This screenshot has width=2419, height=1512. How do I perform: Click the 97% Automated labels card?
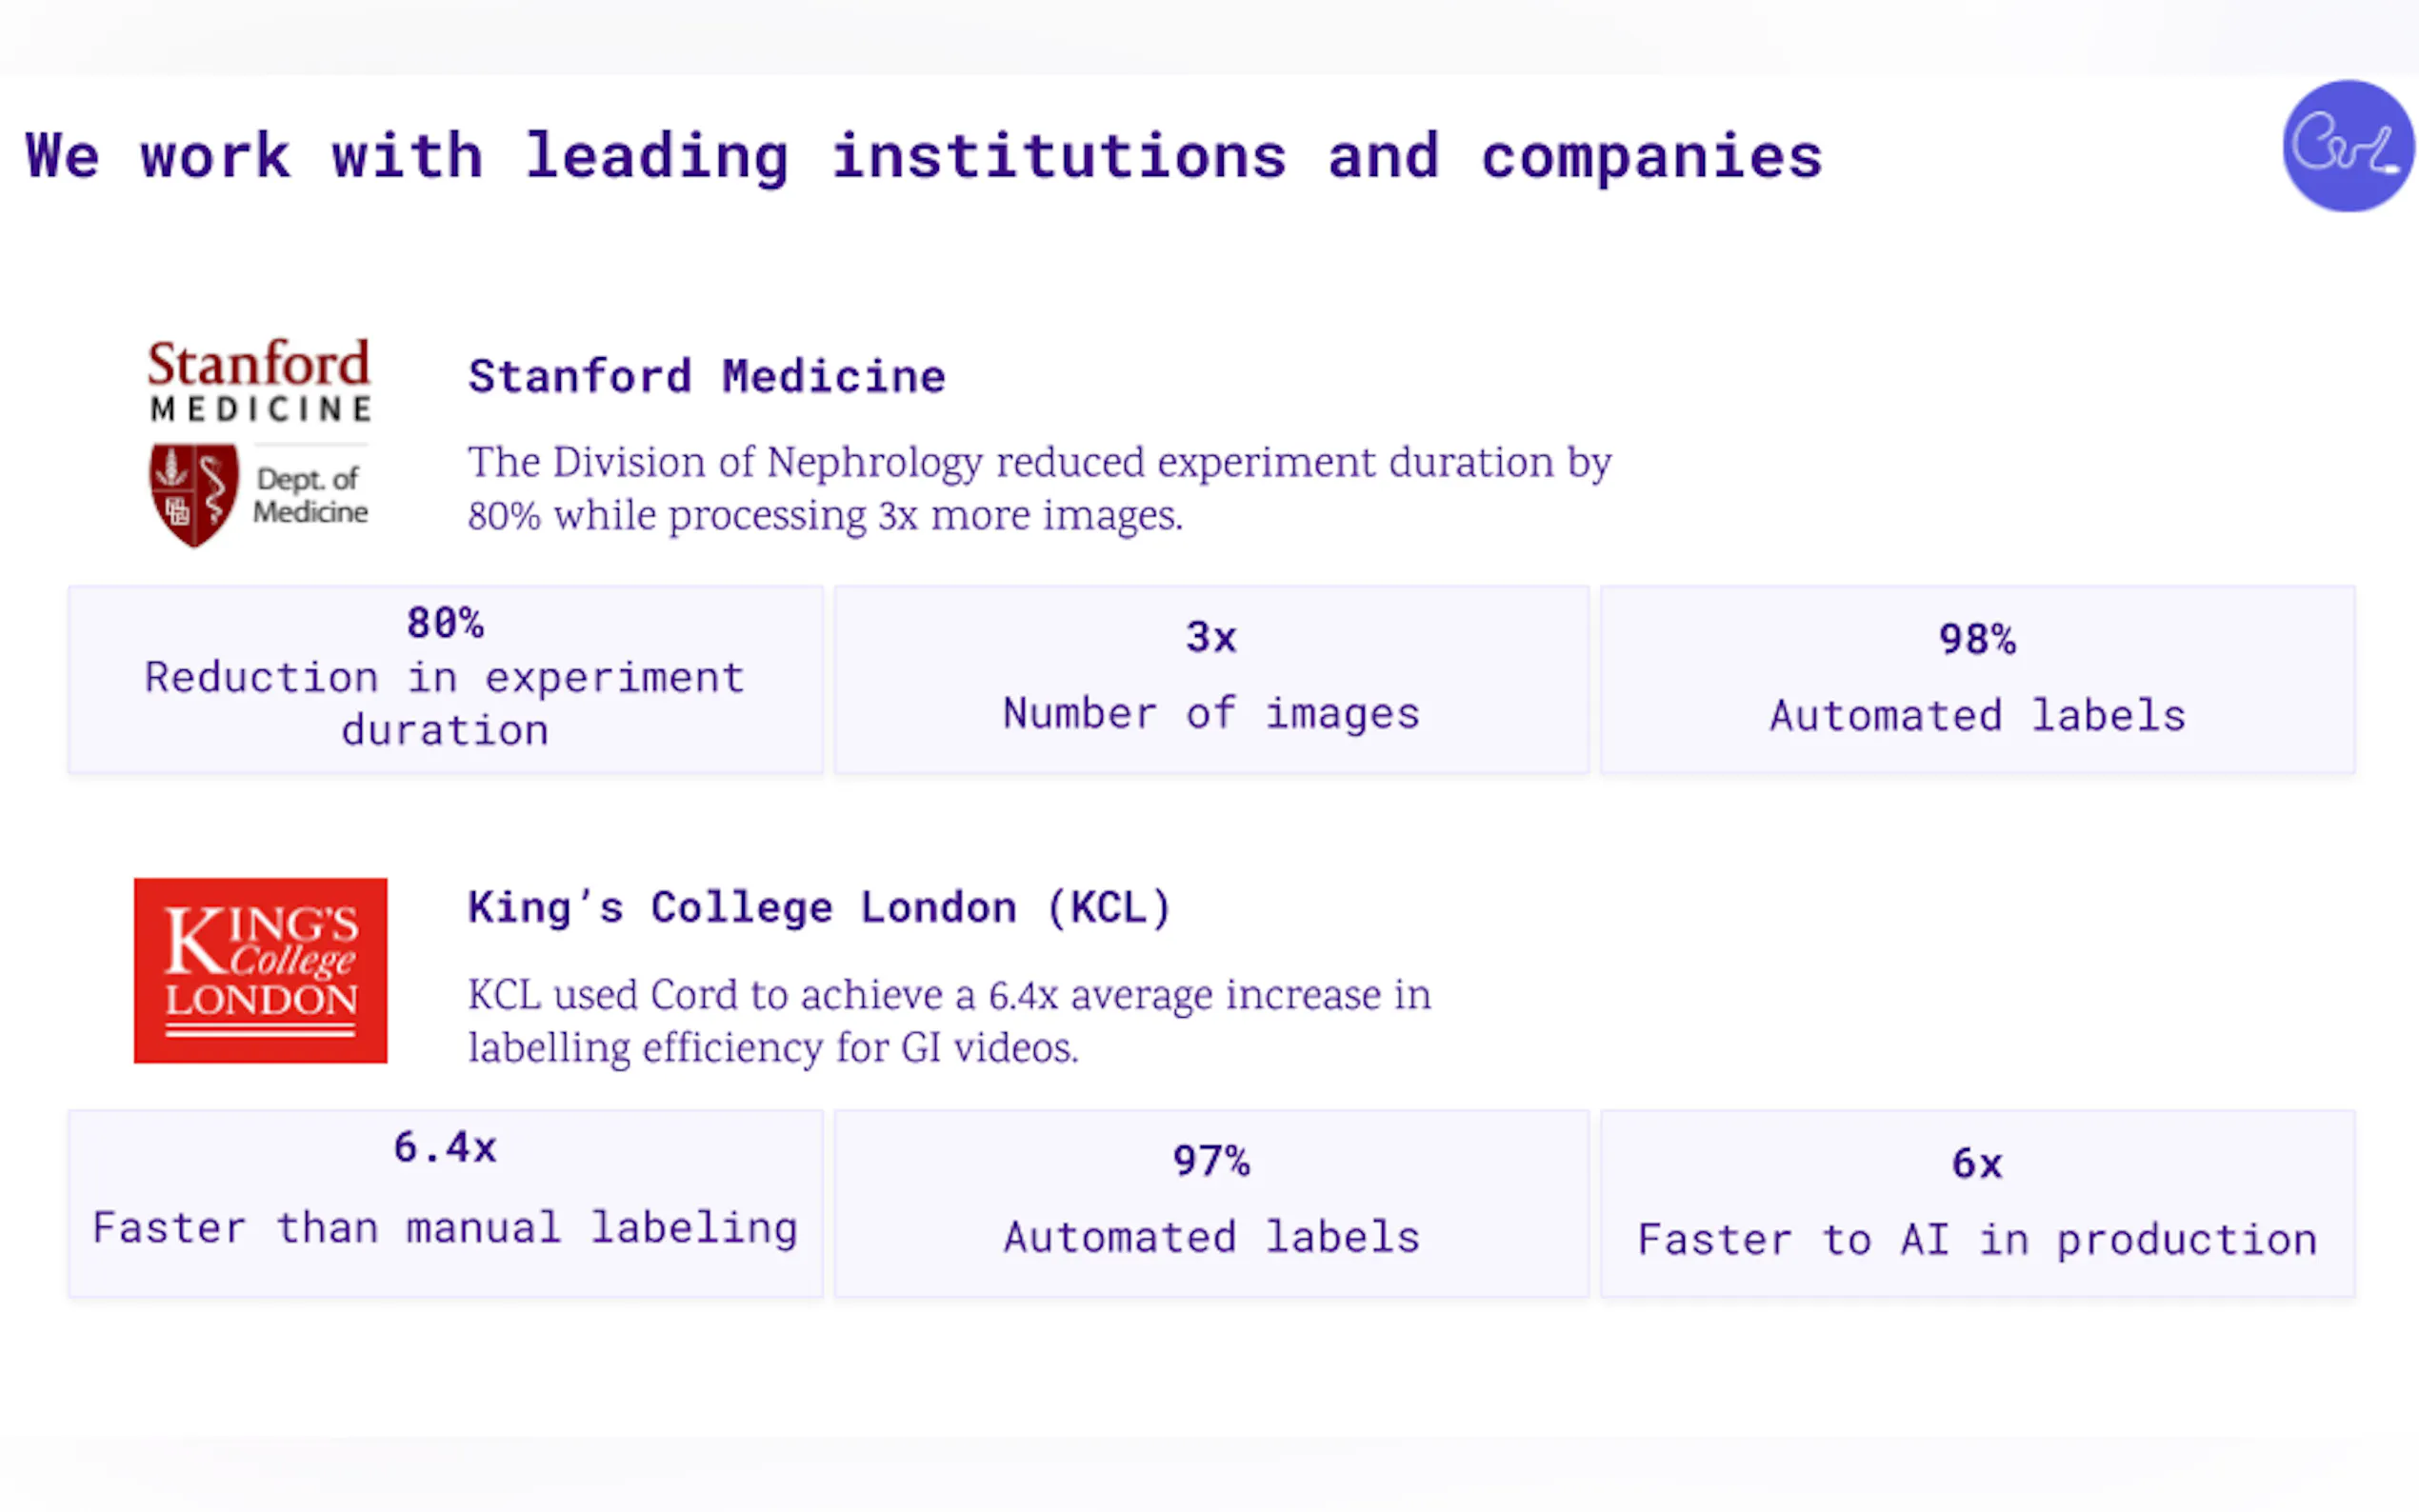(1211, 1203)
